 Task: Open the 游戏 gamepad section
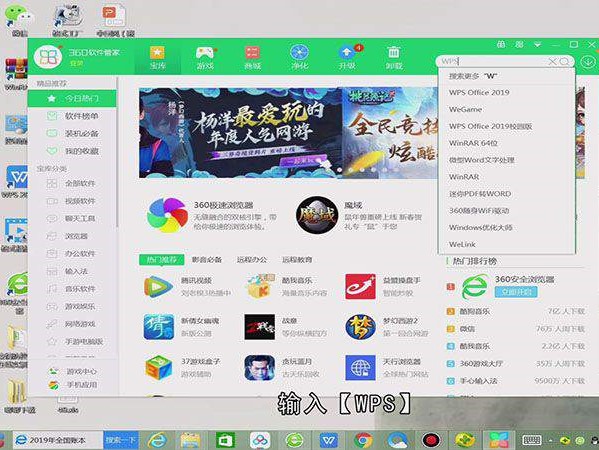(205, 57)
